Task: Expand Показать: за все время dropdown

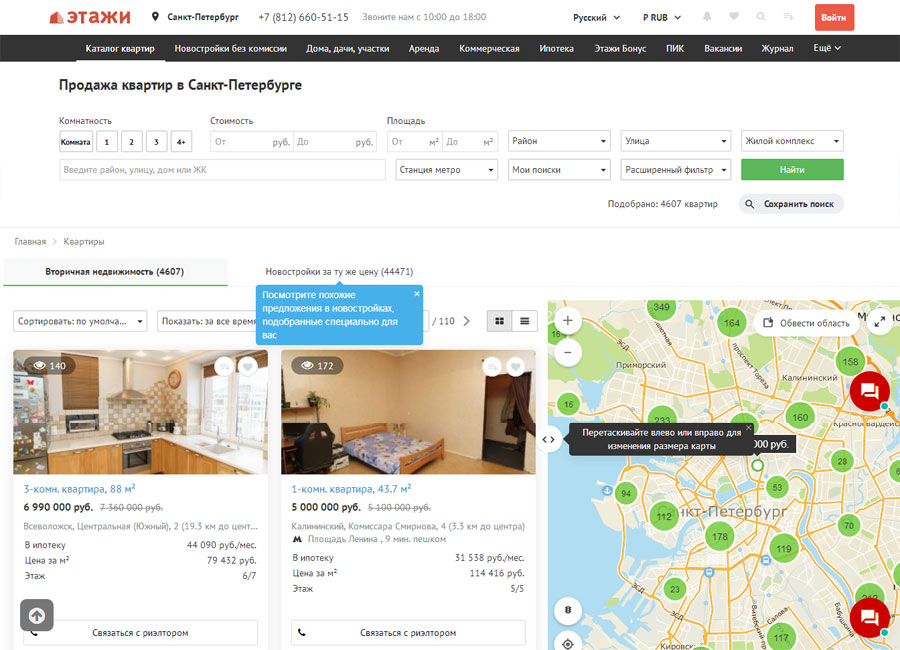Action: pyautogui.click(x=207, y=321)
